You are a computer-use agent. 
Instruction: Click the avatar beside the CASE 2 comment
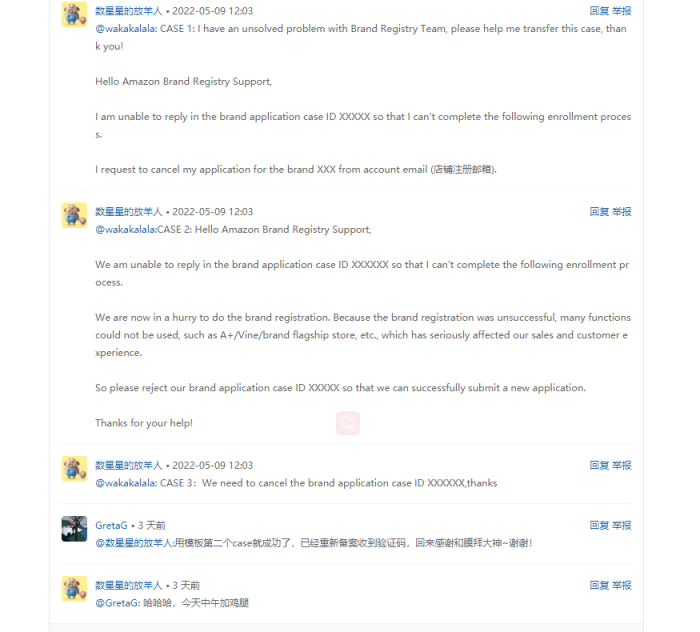click(x=74, y=215)
